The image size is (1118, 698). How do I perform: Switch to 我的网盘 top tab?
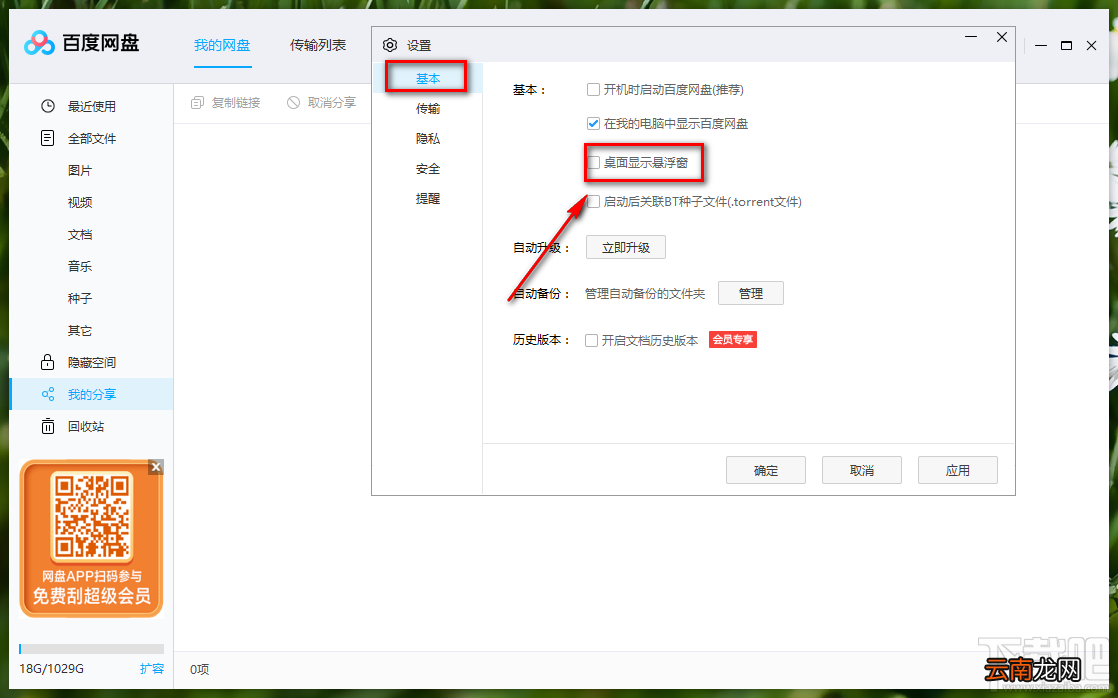point(222,46)
